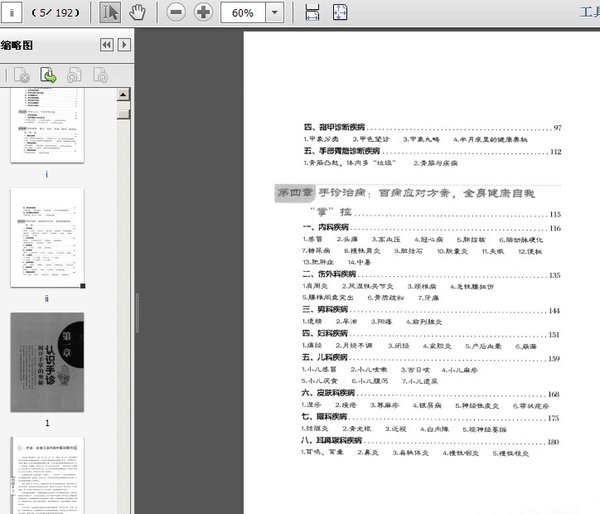
Task: Select the chapter cover page 1 thumbnail
Action: (47, 360)
